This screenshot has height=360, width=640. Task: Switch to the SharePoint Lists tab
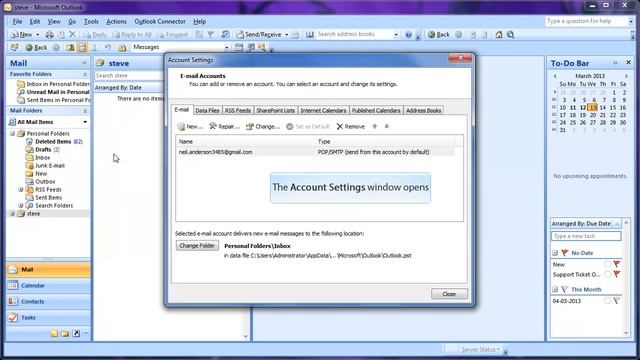click(276, 111)
